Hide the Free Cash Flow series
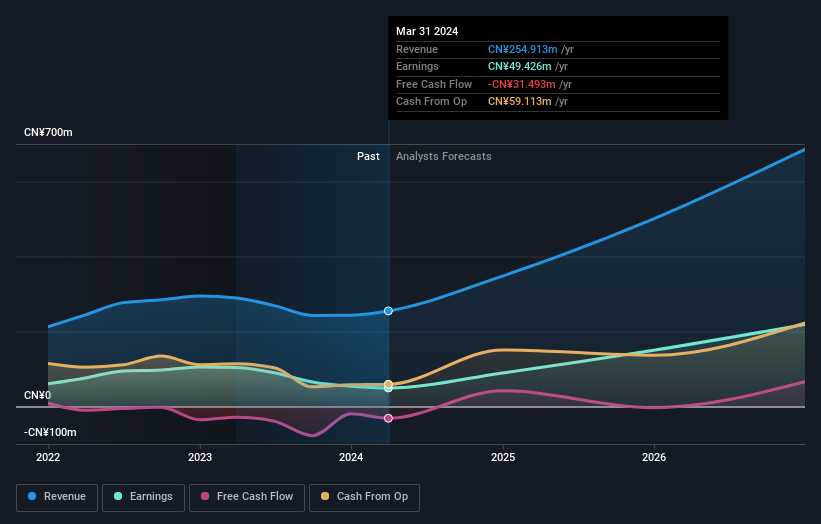 point(247,496)
